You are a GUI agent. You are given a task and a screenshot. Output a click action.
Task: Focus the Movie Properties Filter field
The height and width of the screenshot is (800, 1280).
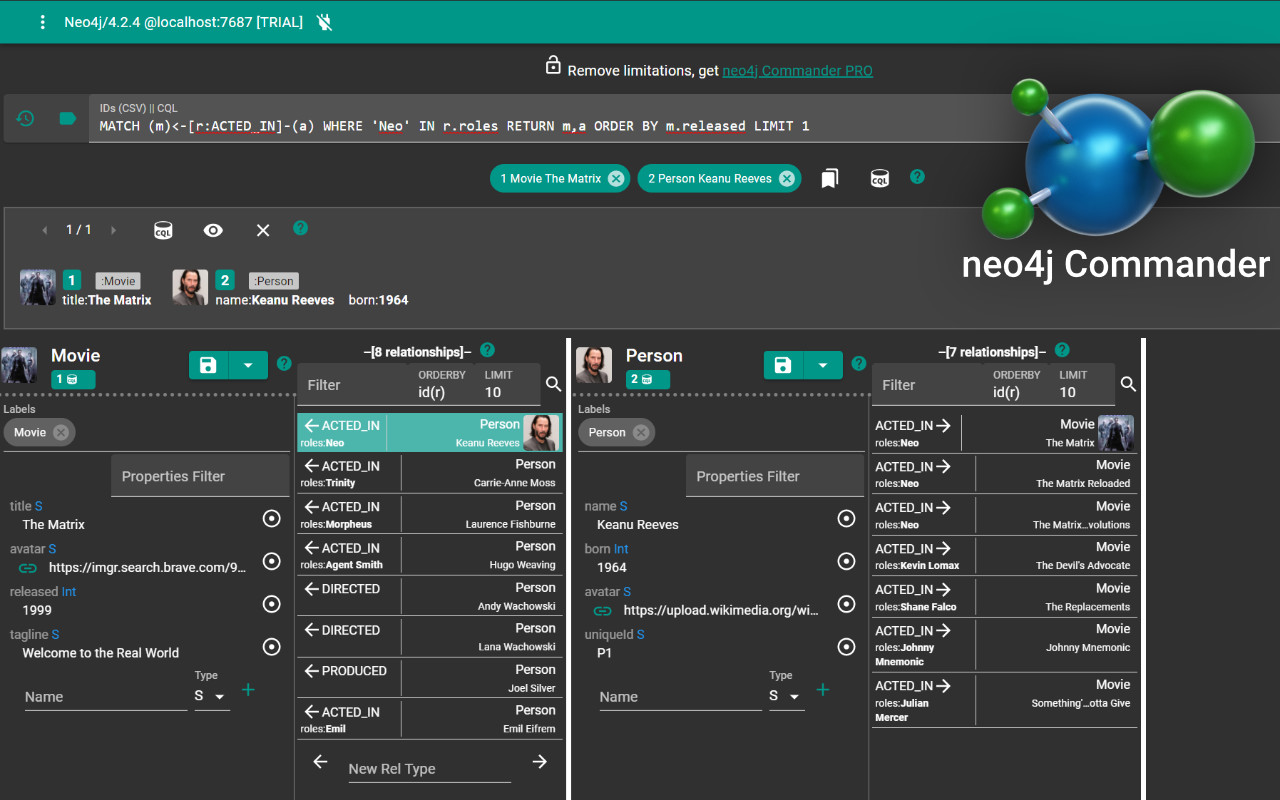click(200, 476)
